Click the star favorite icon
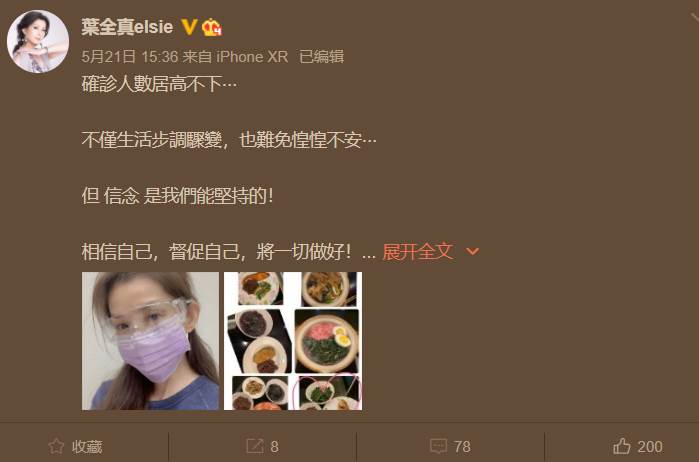 point(56,446)
